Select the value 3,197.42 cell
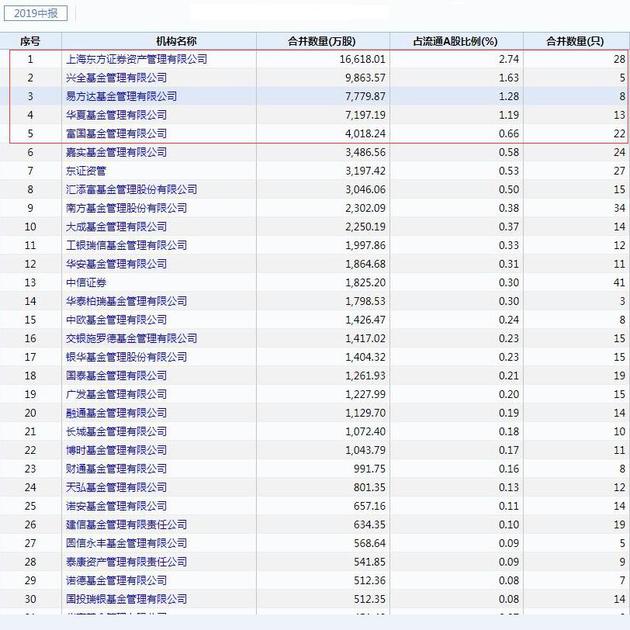The height and width of the screenshot is (630, 630). (365, 171)
